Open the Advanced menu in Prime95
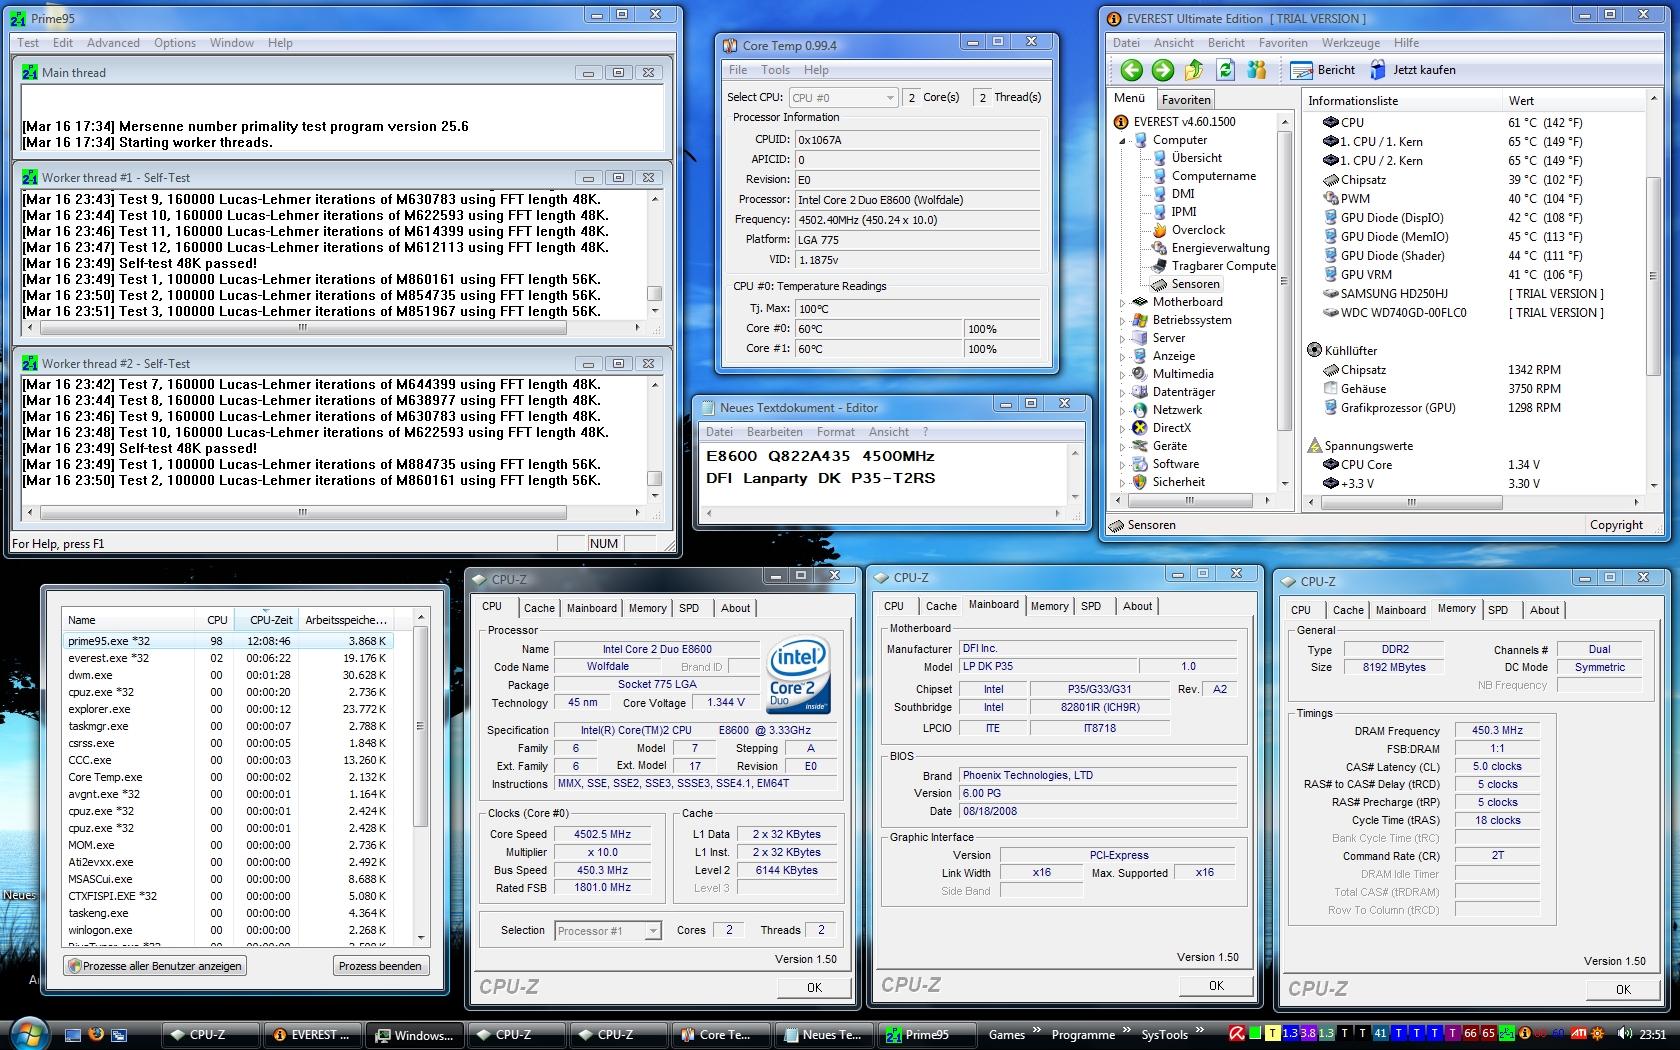1680x1050 pixels. 112,43
